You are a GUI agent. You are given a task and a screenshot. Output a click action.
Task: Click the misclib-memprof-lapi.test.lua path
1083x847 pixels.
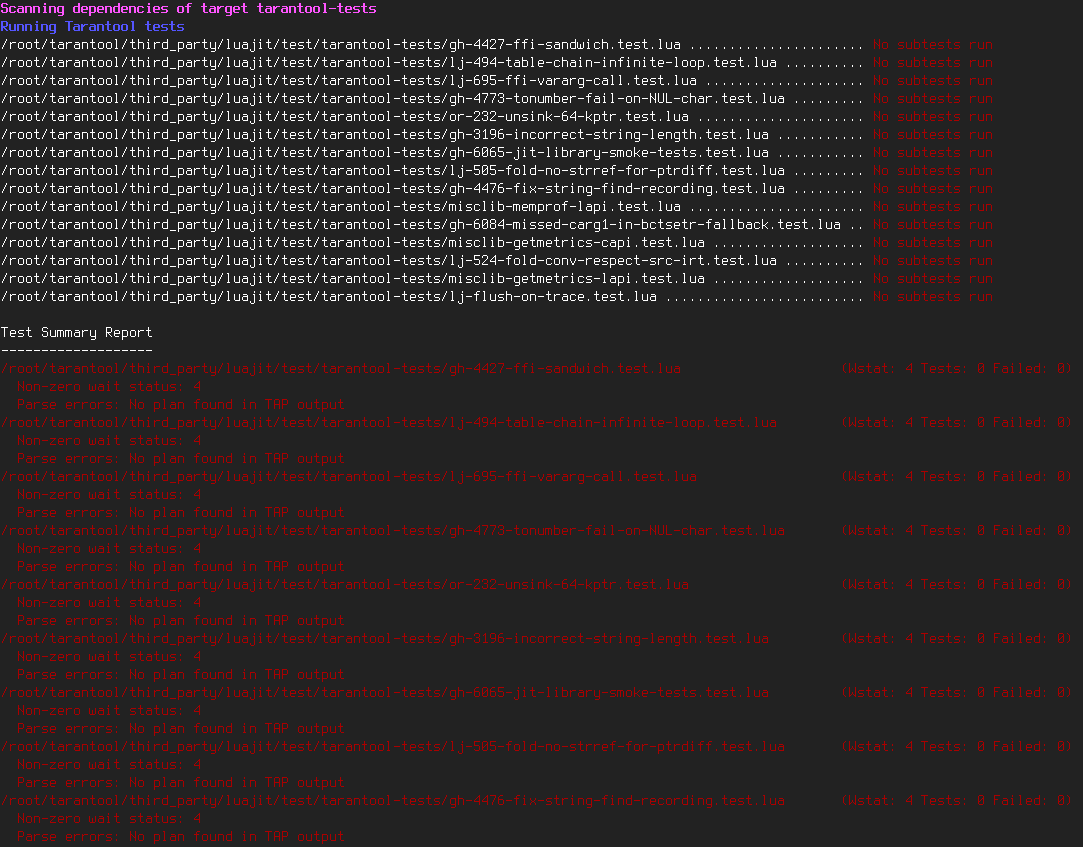[341, 207]
